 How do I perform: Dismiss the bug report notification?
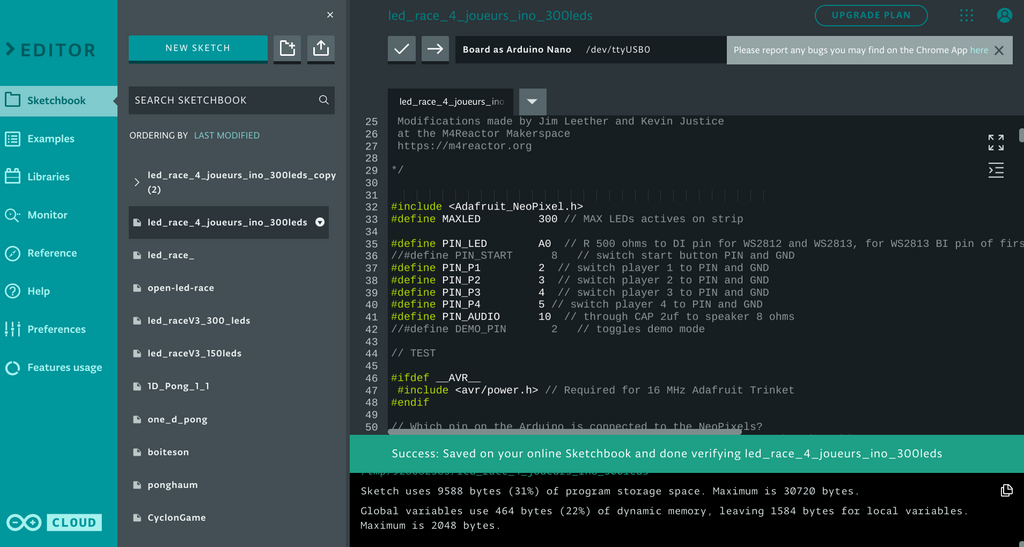tap(998, 50)
